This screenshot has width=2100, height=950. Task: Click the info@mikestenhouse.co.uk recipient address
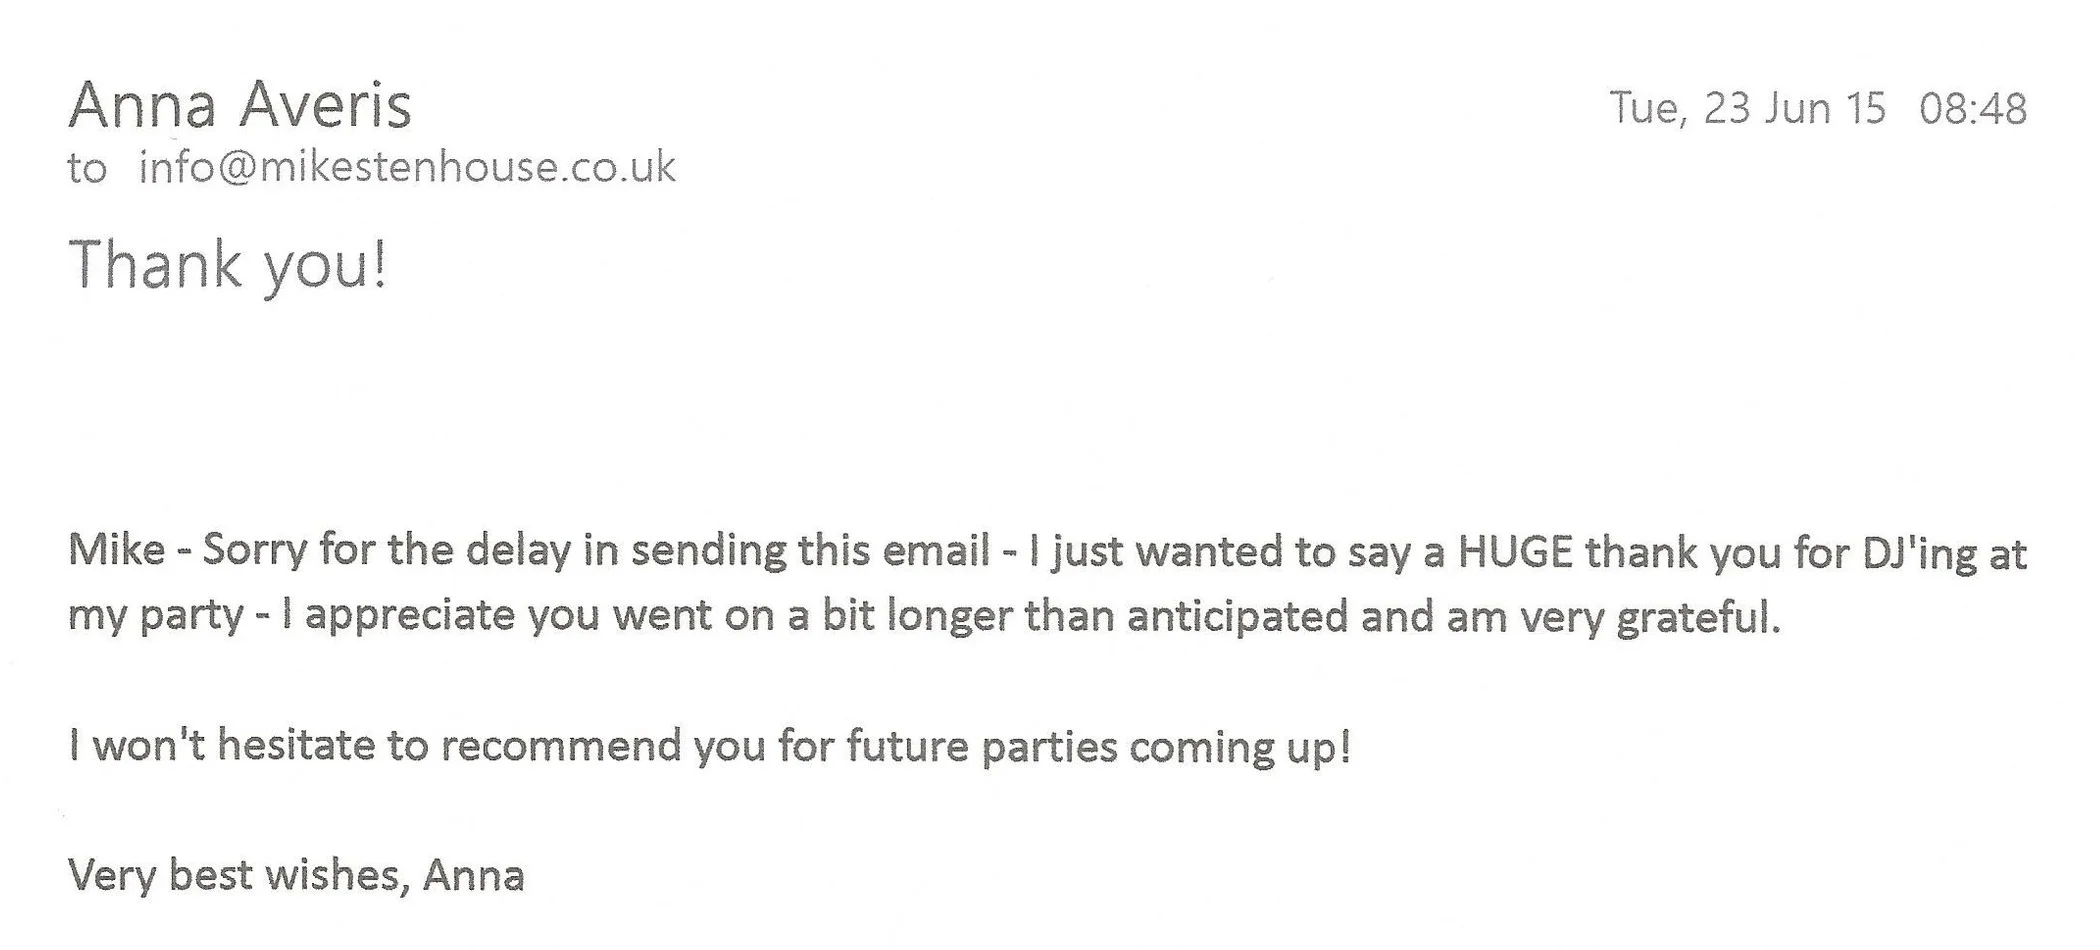pos(407,166)
